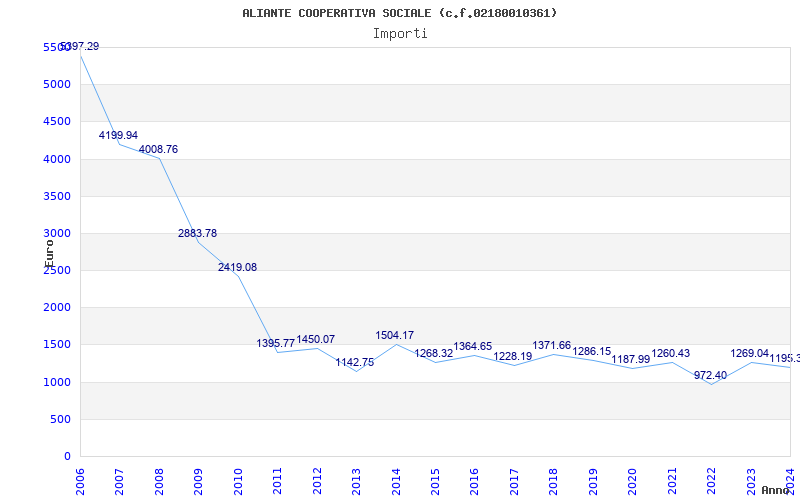This screenshot has width=800, height=500.
Task: Select the 1364.65 data label
Action: click(472, 346)
